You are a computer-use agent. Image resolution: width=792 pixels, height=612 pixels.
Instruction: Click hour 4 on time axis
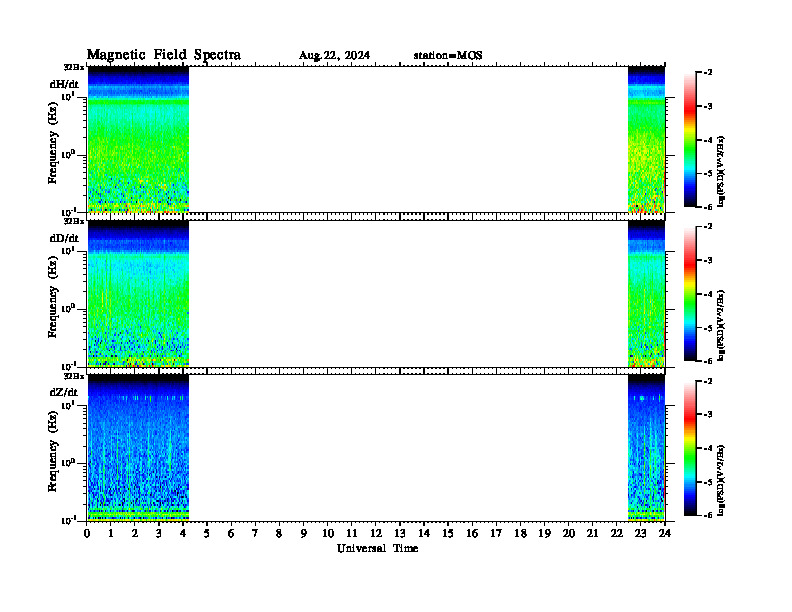click(183, 534)
